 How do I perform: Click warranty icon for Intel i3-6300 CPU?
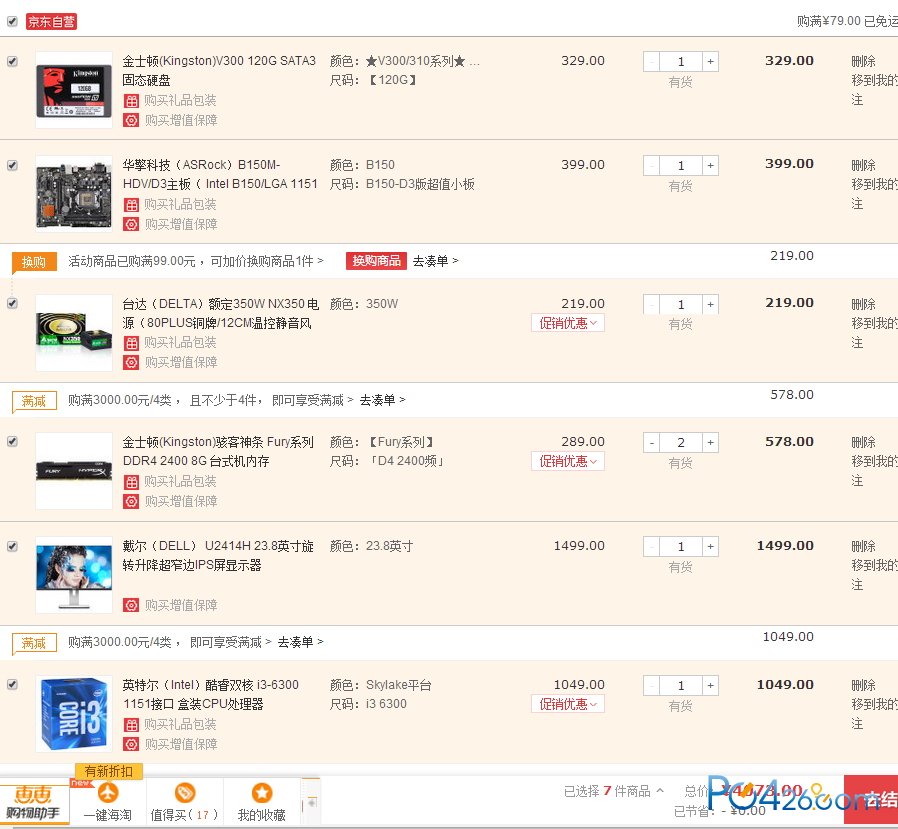coord(132,744)
